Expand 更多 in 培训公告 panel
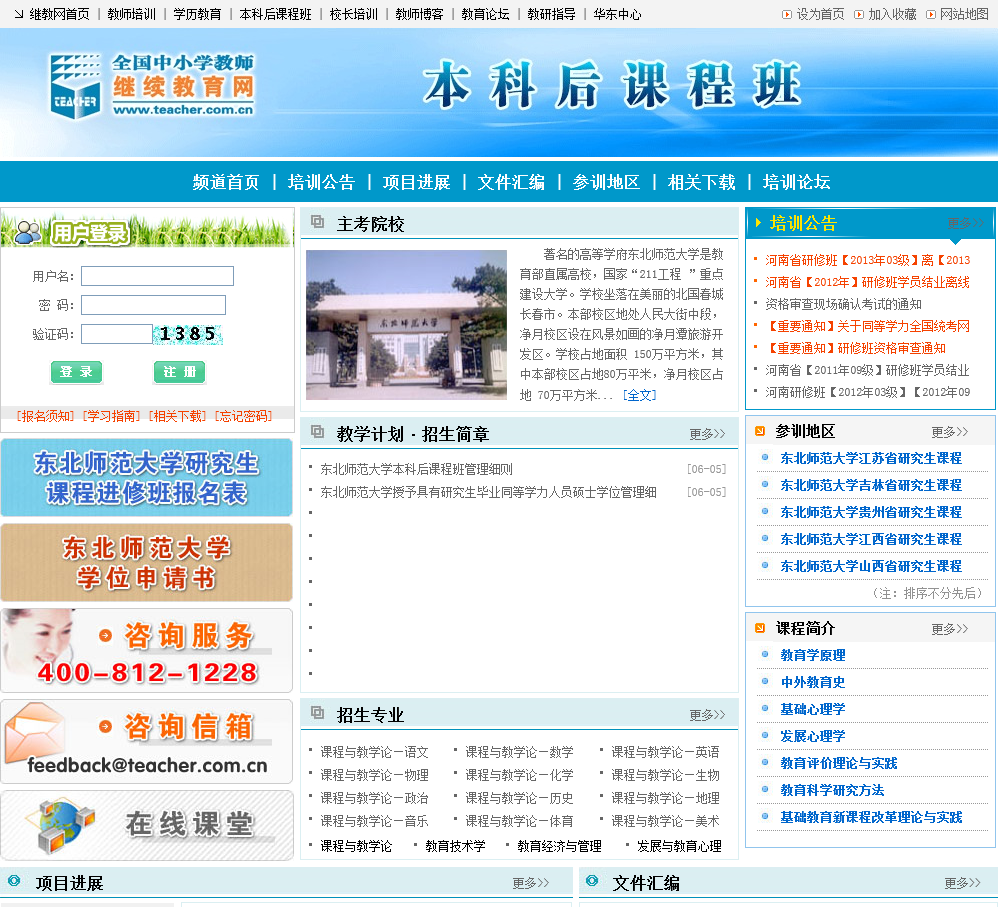This screenshot has width=998, height=907. coord(966,223)
